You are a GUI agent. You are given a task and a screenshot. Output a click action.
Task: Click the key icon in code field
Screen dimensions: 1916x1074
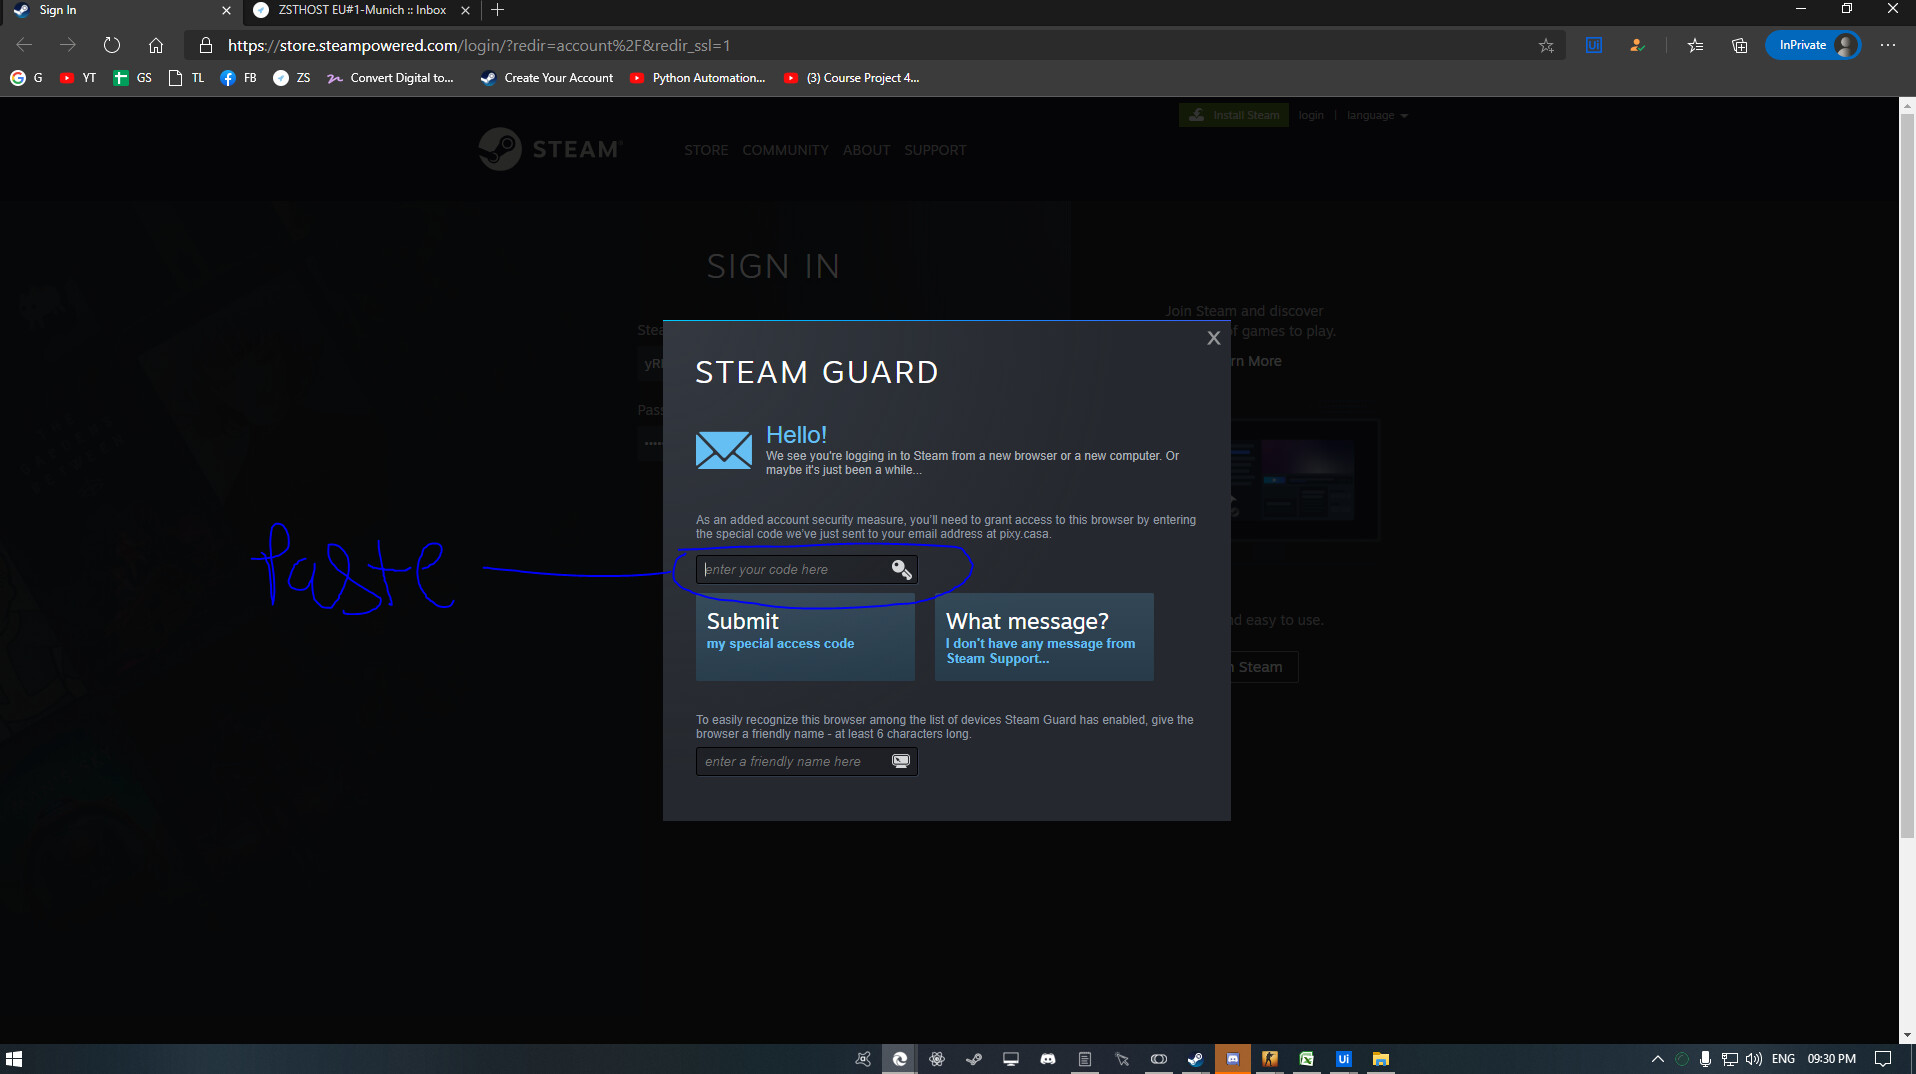[x=901, y=569]
